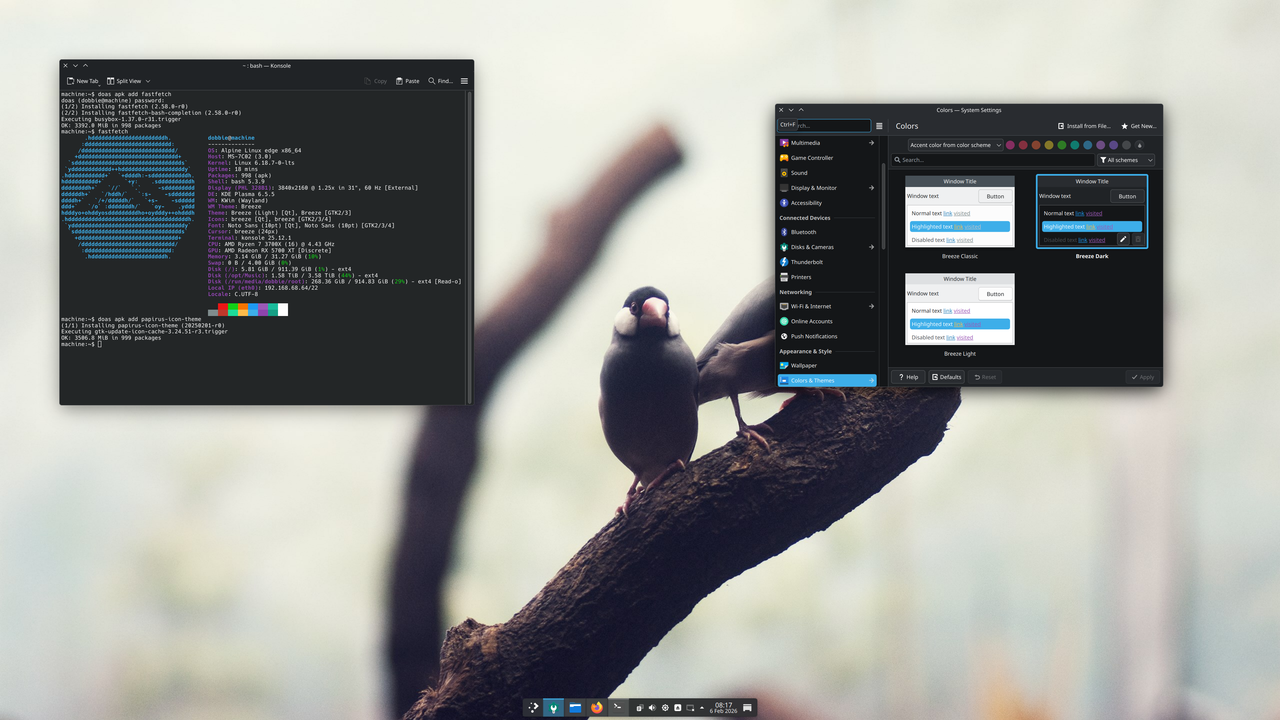The height and width of the screenshot is (720, 1280).
Task: Open Wallpaper settings
Action: [827, 366]
